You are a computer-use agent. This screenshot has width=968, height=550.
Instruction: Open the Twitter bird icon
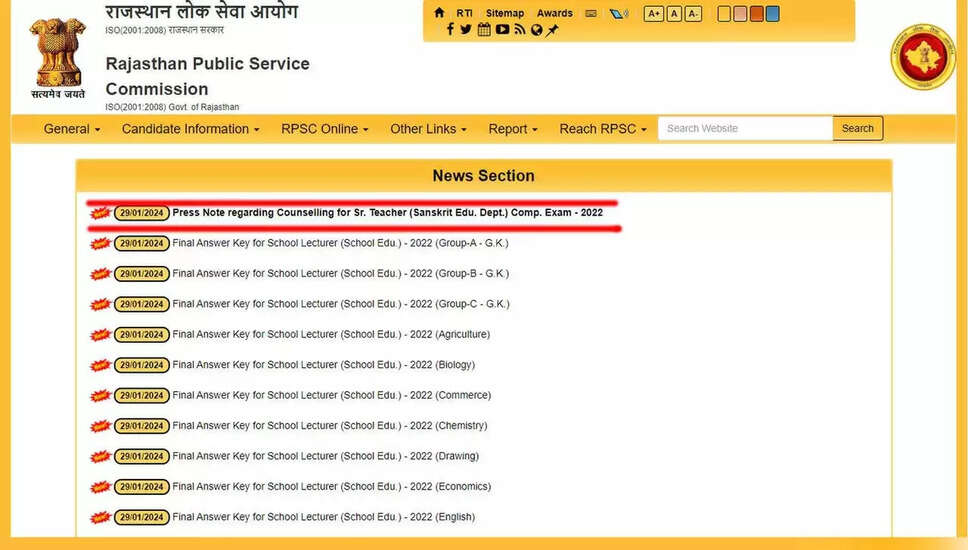[x=466, y=30]
